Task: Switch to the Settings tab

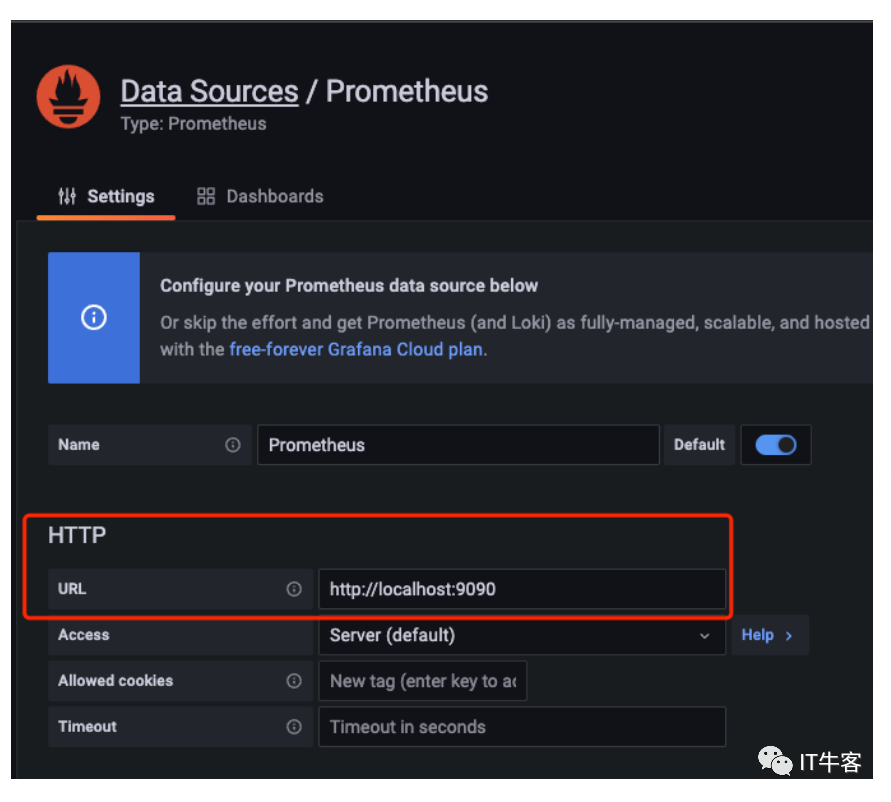Action: [x=106, y=197]
